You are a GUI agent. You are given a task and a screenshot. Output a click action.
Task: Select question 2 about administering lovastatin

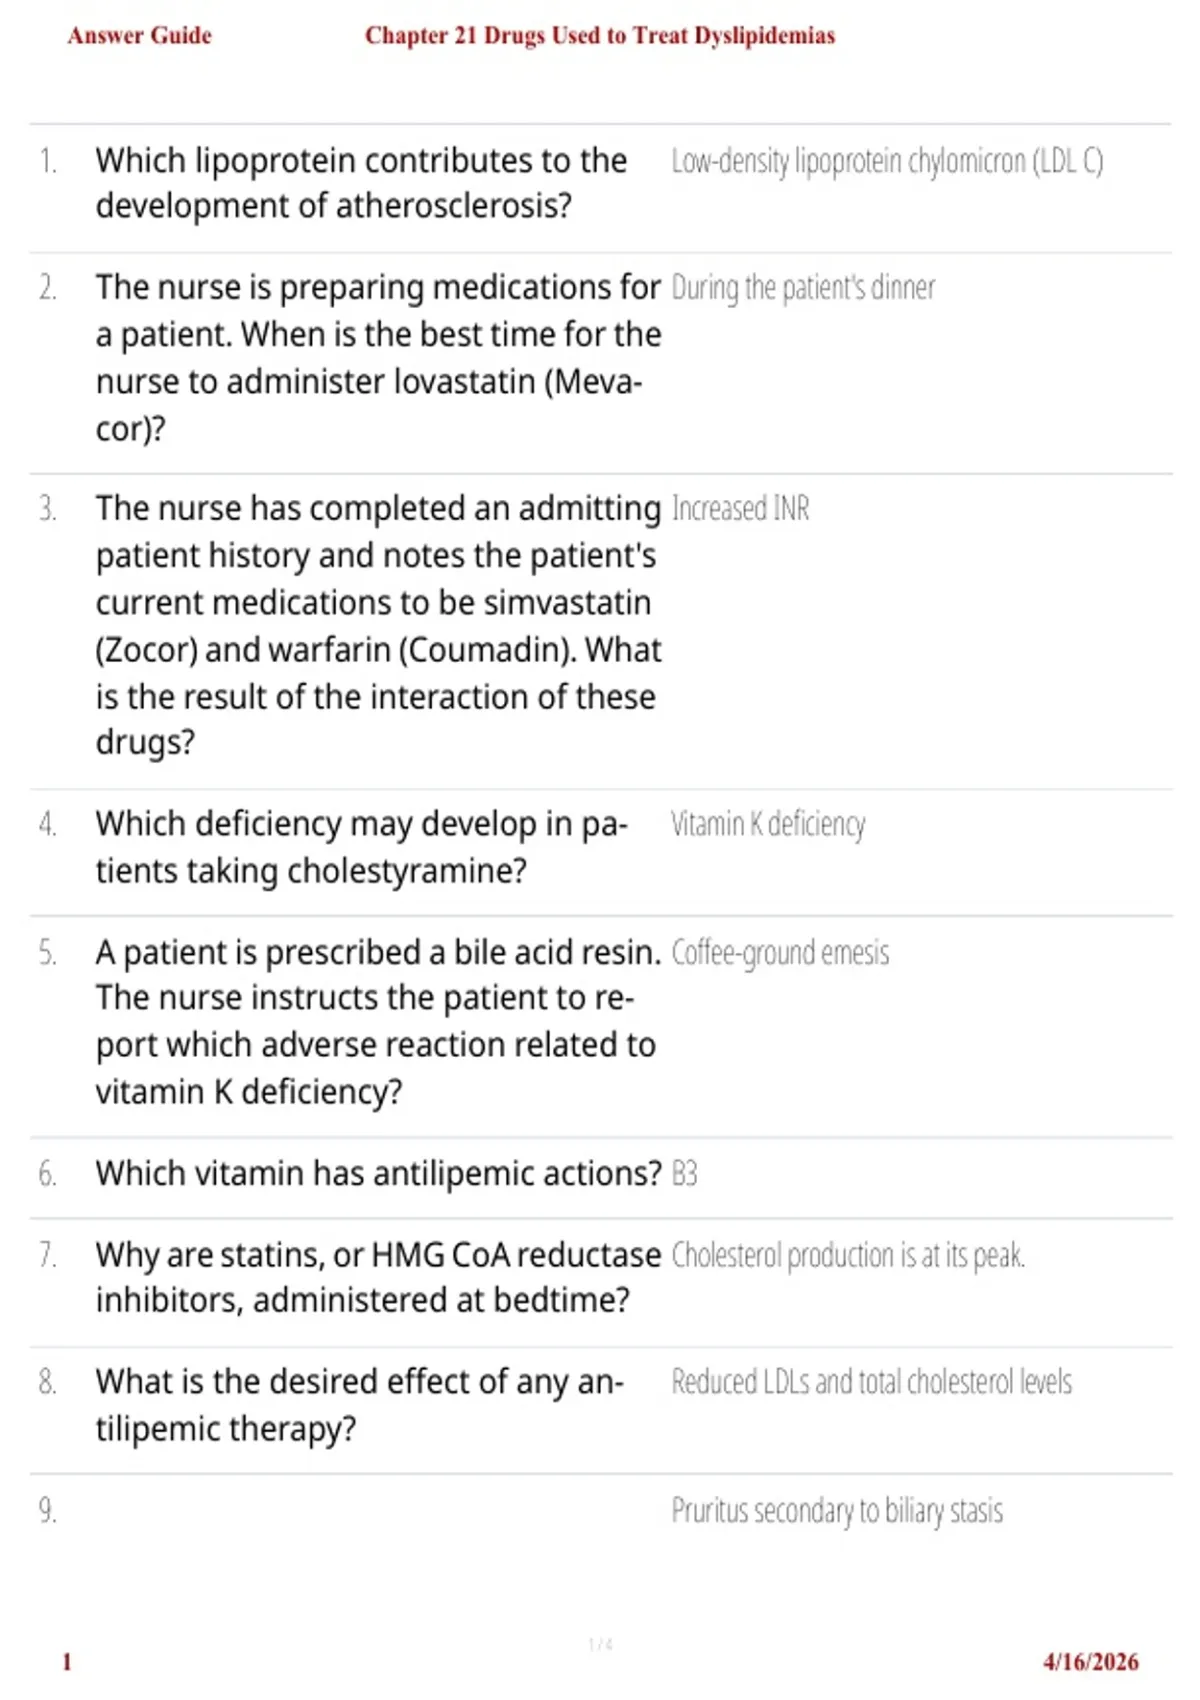pyautogui.click(x=378, y=357)
